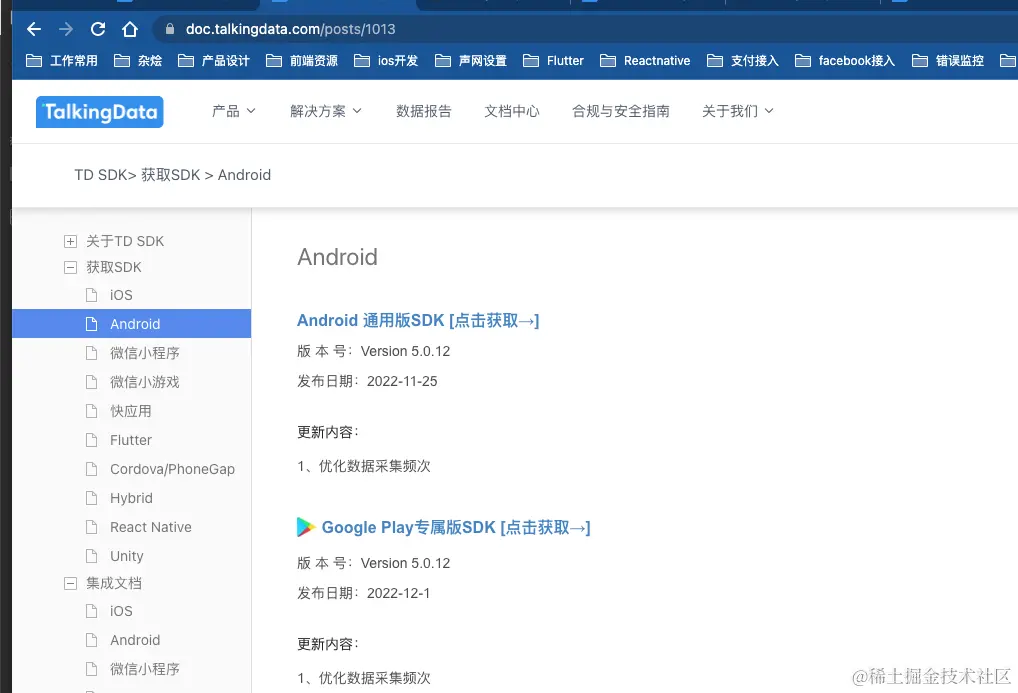The width and height of the screenshot is (1018, 693).
Task: Select Flutter in the sidebar tree
Action: 130,440
